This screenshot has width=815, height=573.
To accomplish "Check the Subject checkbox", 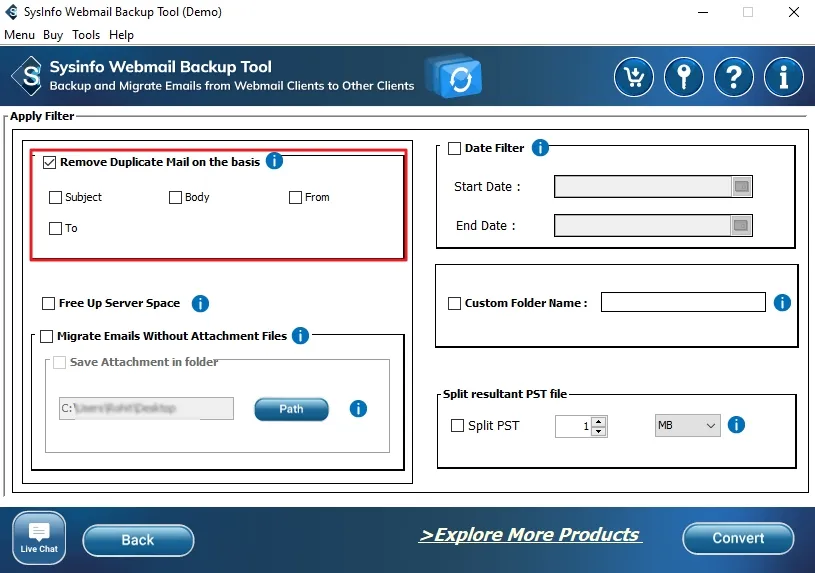I will pyautogui.click(x=55, y=197).
